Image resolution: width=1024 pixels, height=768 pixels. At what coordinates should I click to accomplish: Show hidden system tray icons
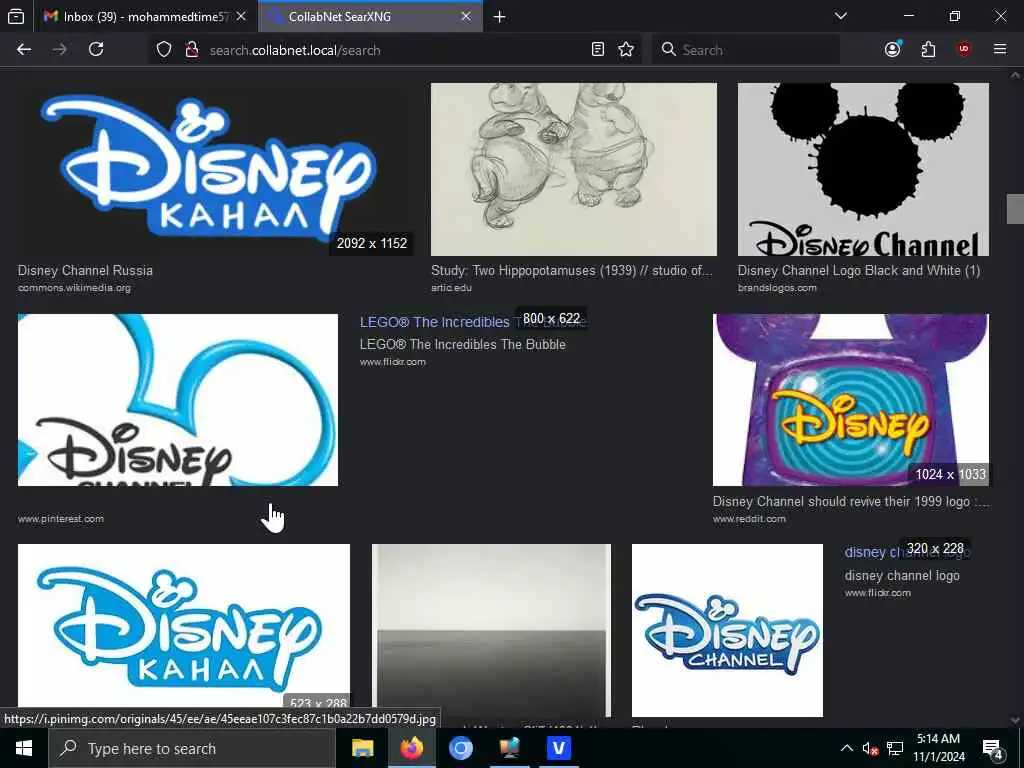(846, 748)
